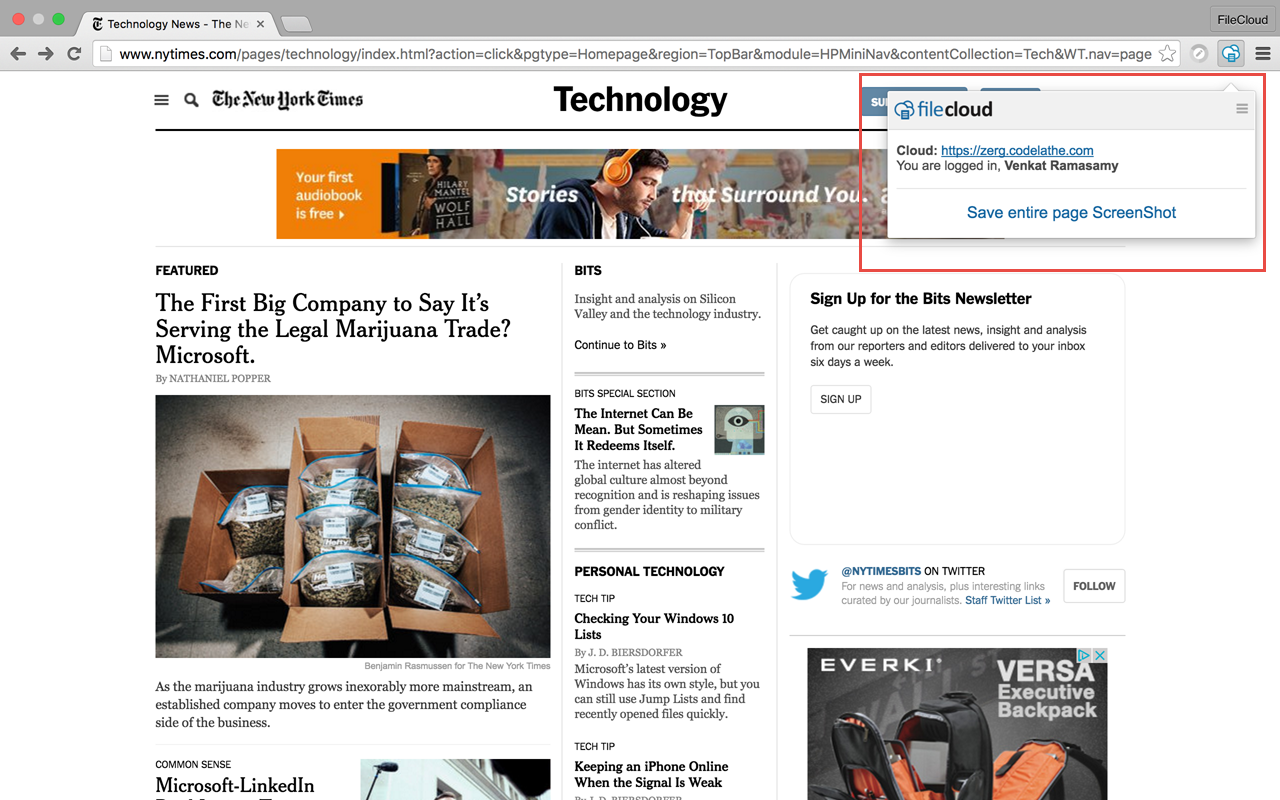Click the Common Sense article thumbnail image
The width and height of the screenshot is (1280, 800).
tap(455, 779)
